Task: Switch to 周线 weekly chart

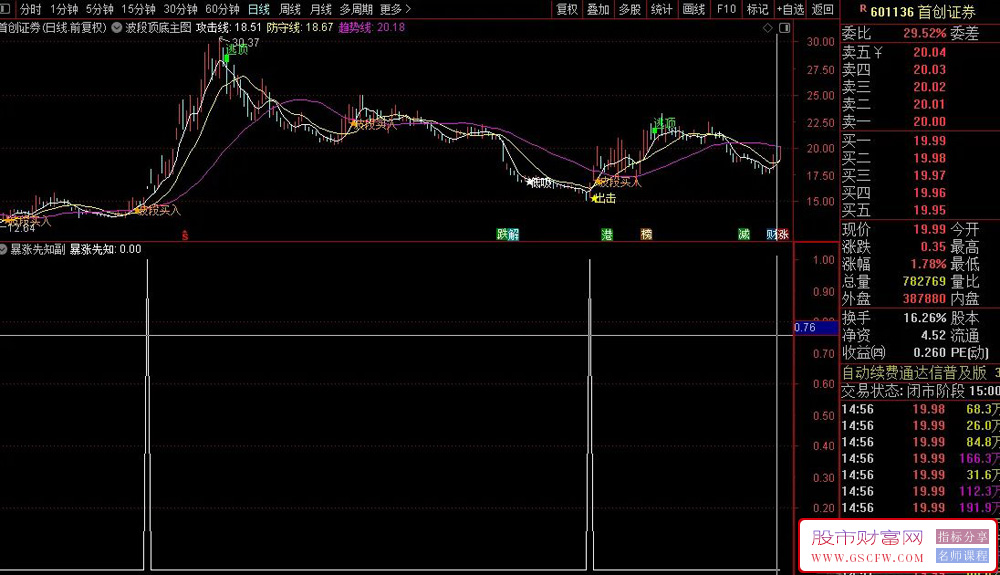Action: tap(290, 10)
